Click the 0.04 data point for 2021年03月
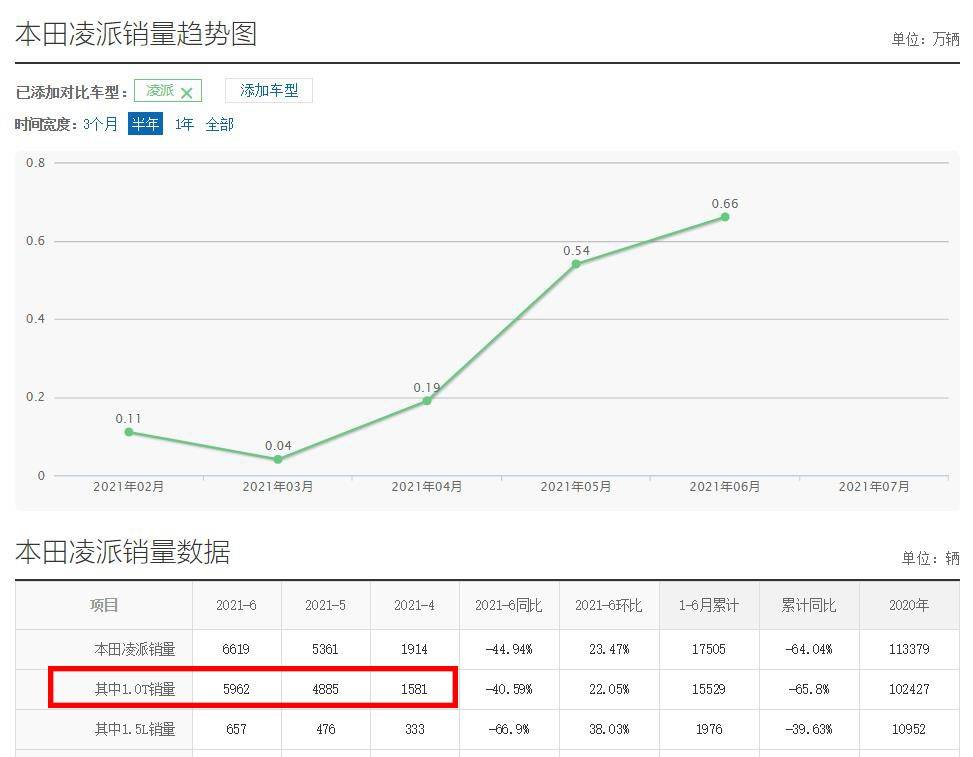 [x=278, y=459]
